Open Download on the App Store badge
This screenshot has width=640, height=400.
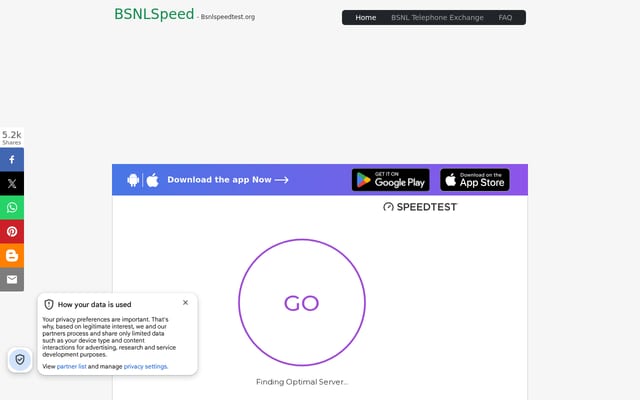coord(475,180)
